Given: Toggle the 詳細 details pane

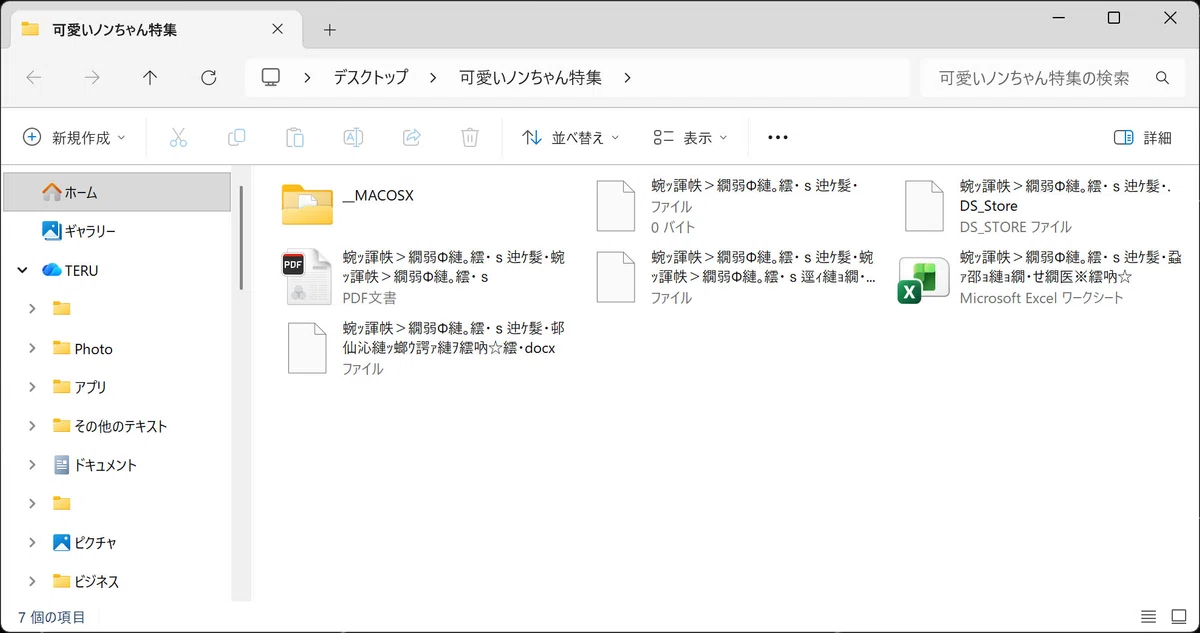Looking at the screenshot, I should tap(1143, 138).
